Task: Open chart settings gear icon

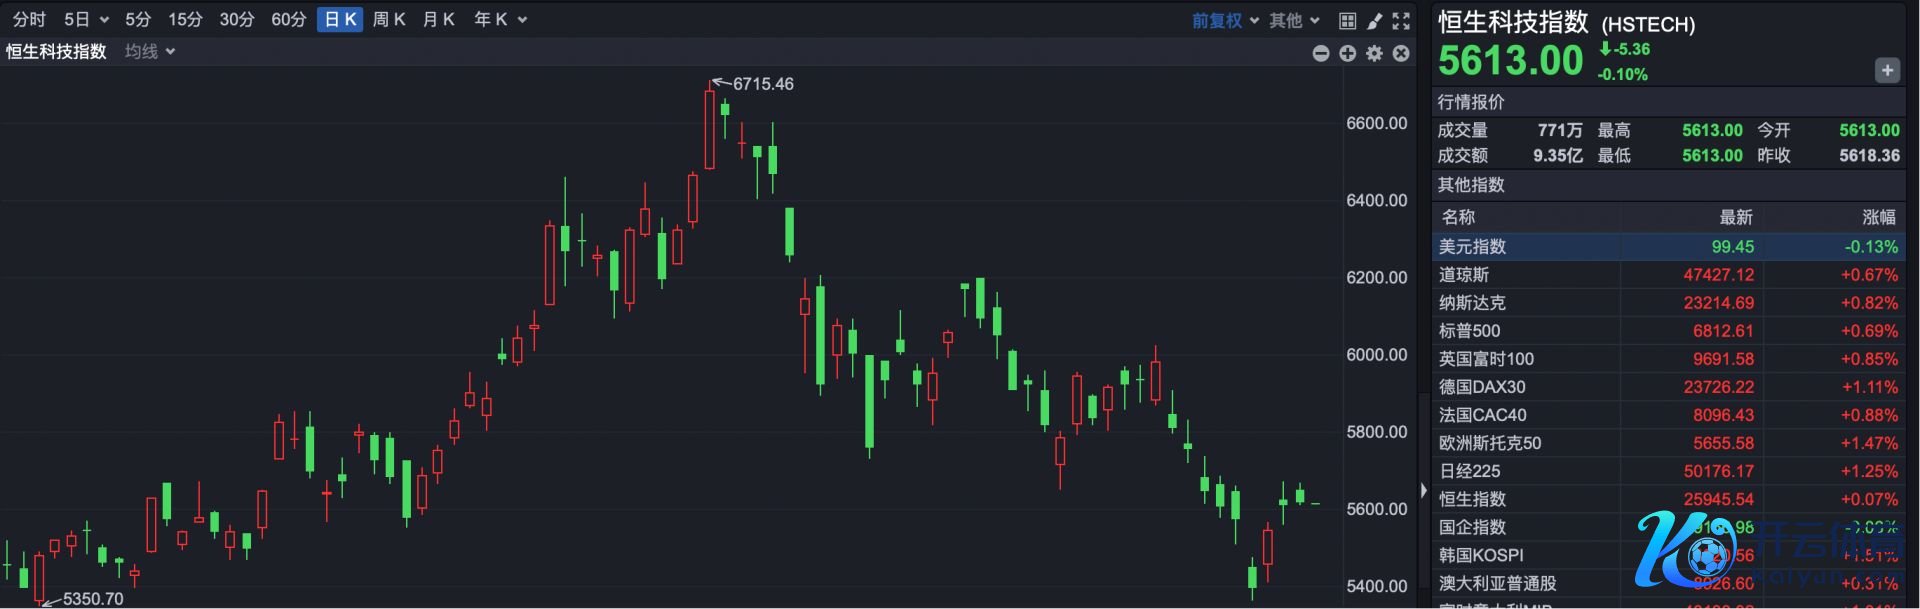Action: [x=1375, y=54]
